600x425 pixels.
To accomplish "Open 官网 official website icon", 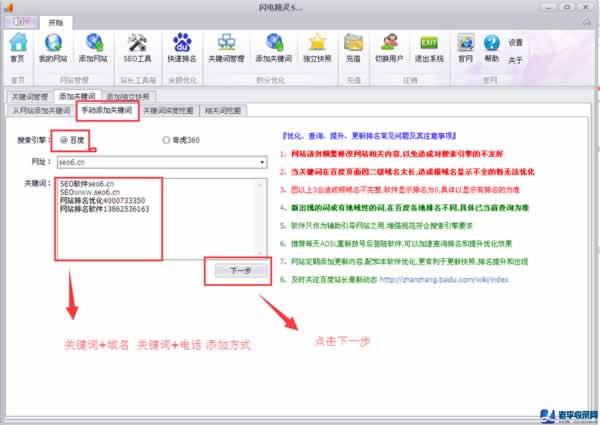I will click(466, 47).
